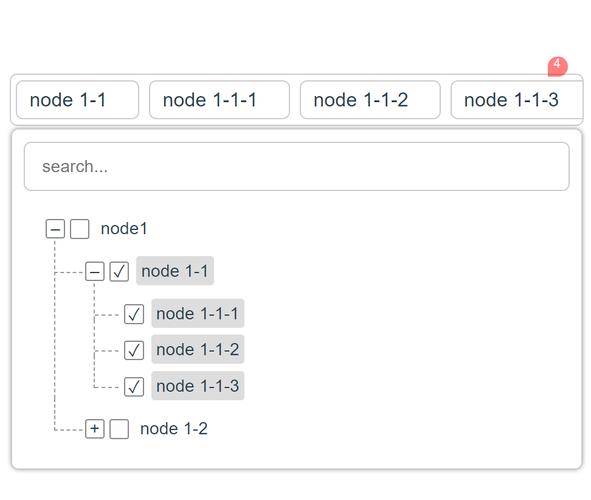
Task: Select the node 1-1-3 tag chip
Action: pyautogui.click(x=517, y=100)
